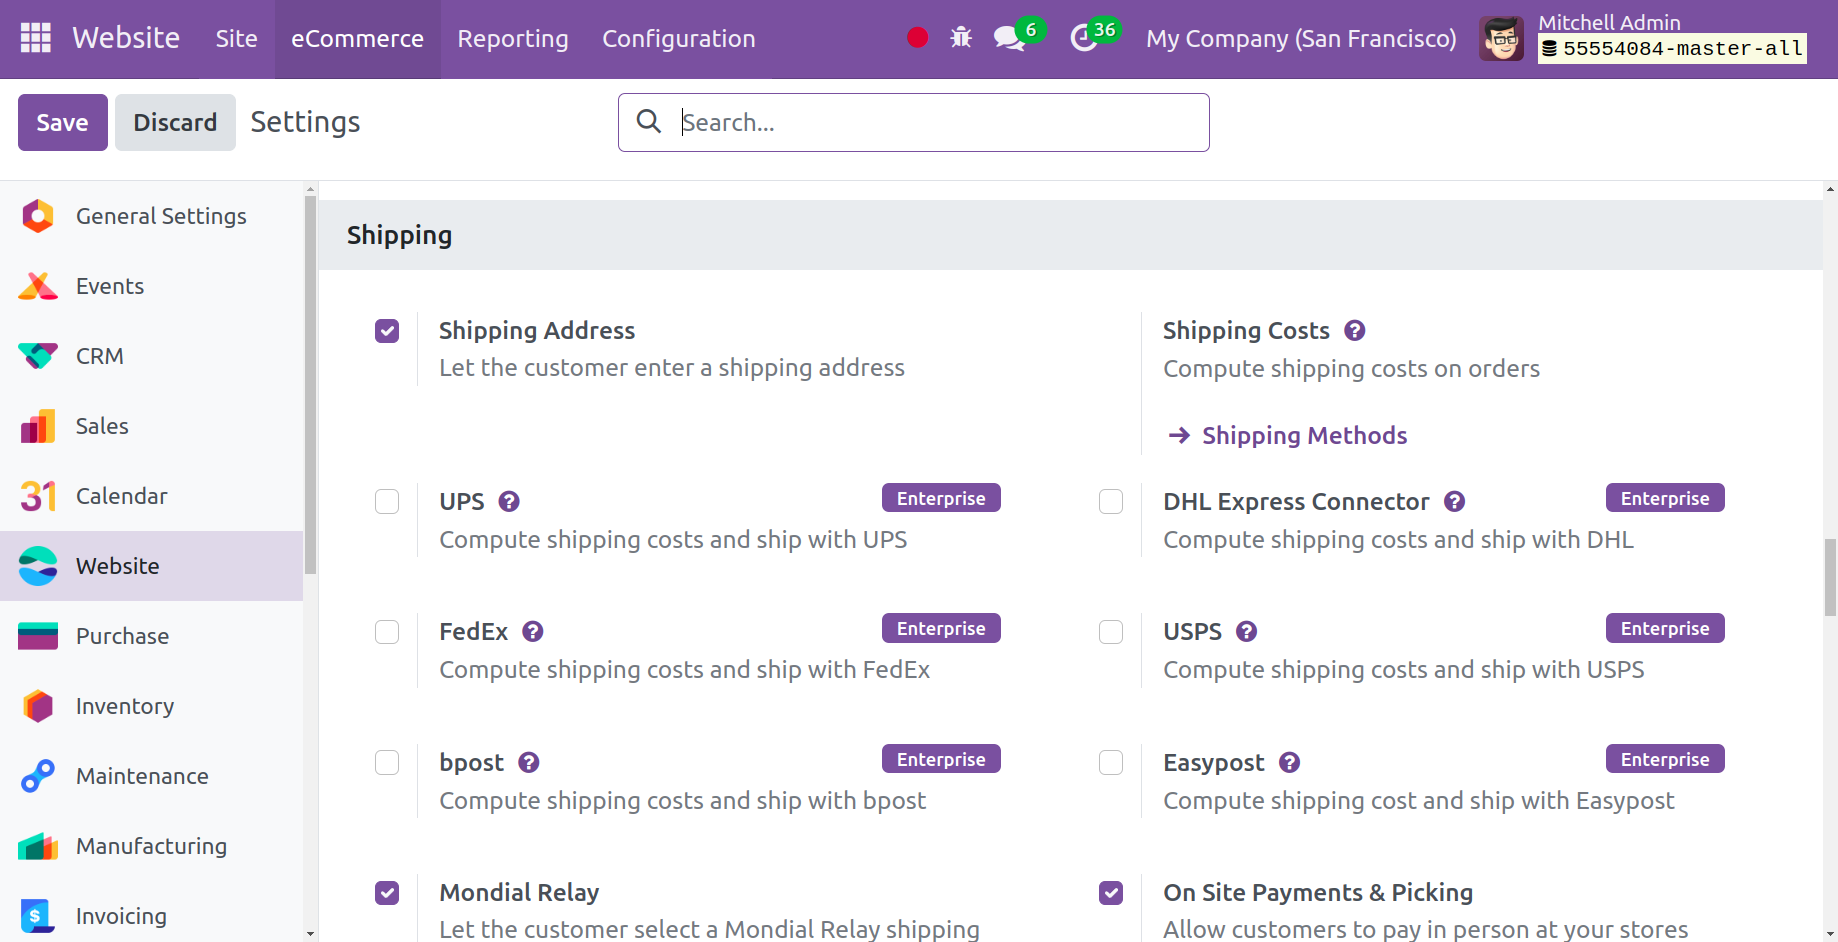Follow the Shipping Methods link
The image size is (1838, 942).
(1304, 436)
